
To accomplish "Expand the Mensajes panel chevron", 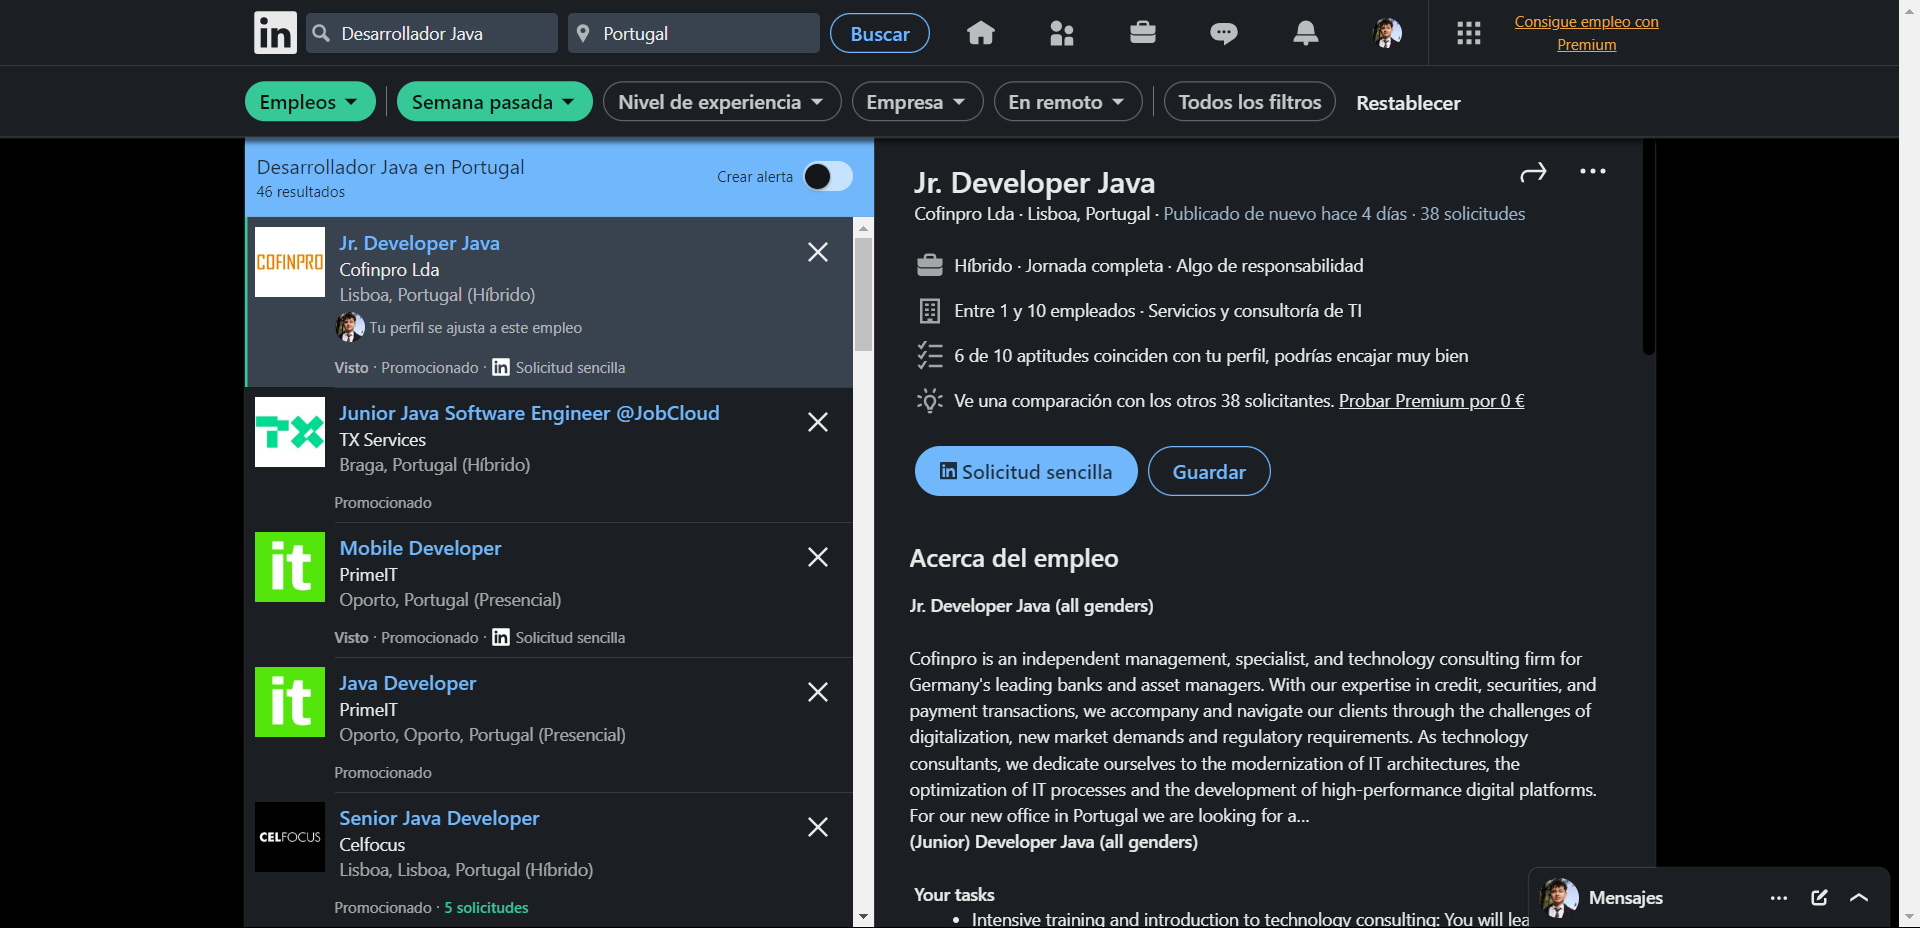I will (1859, 897).
